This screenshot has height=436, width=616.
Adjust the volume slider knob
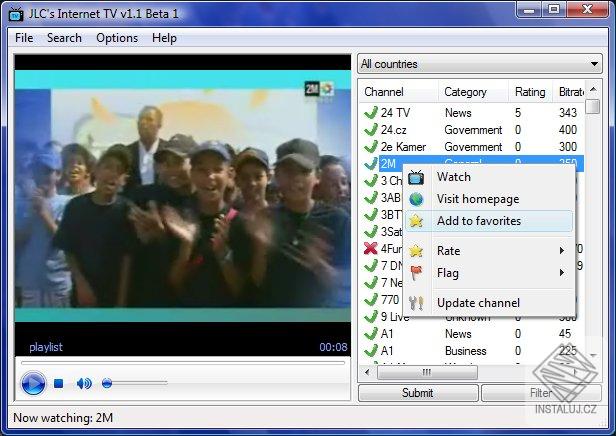click(x=107, y=383)
